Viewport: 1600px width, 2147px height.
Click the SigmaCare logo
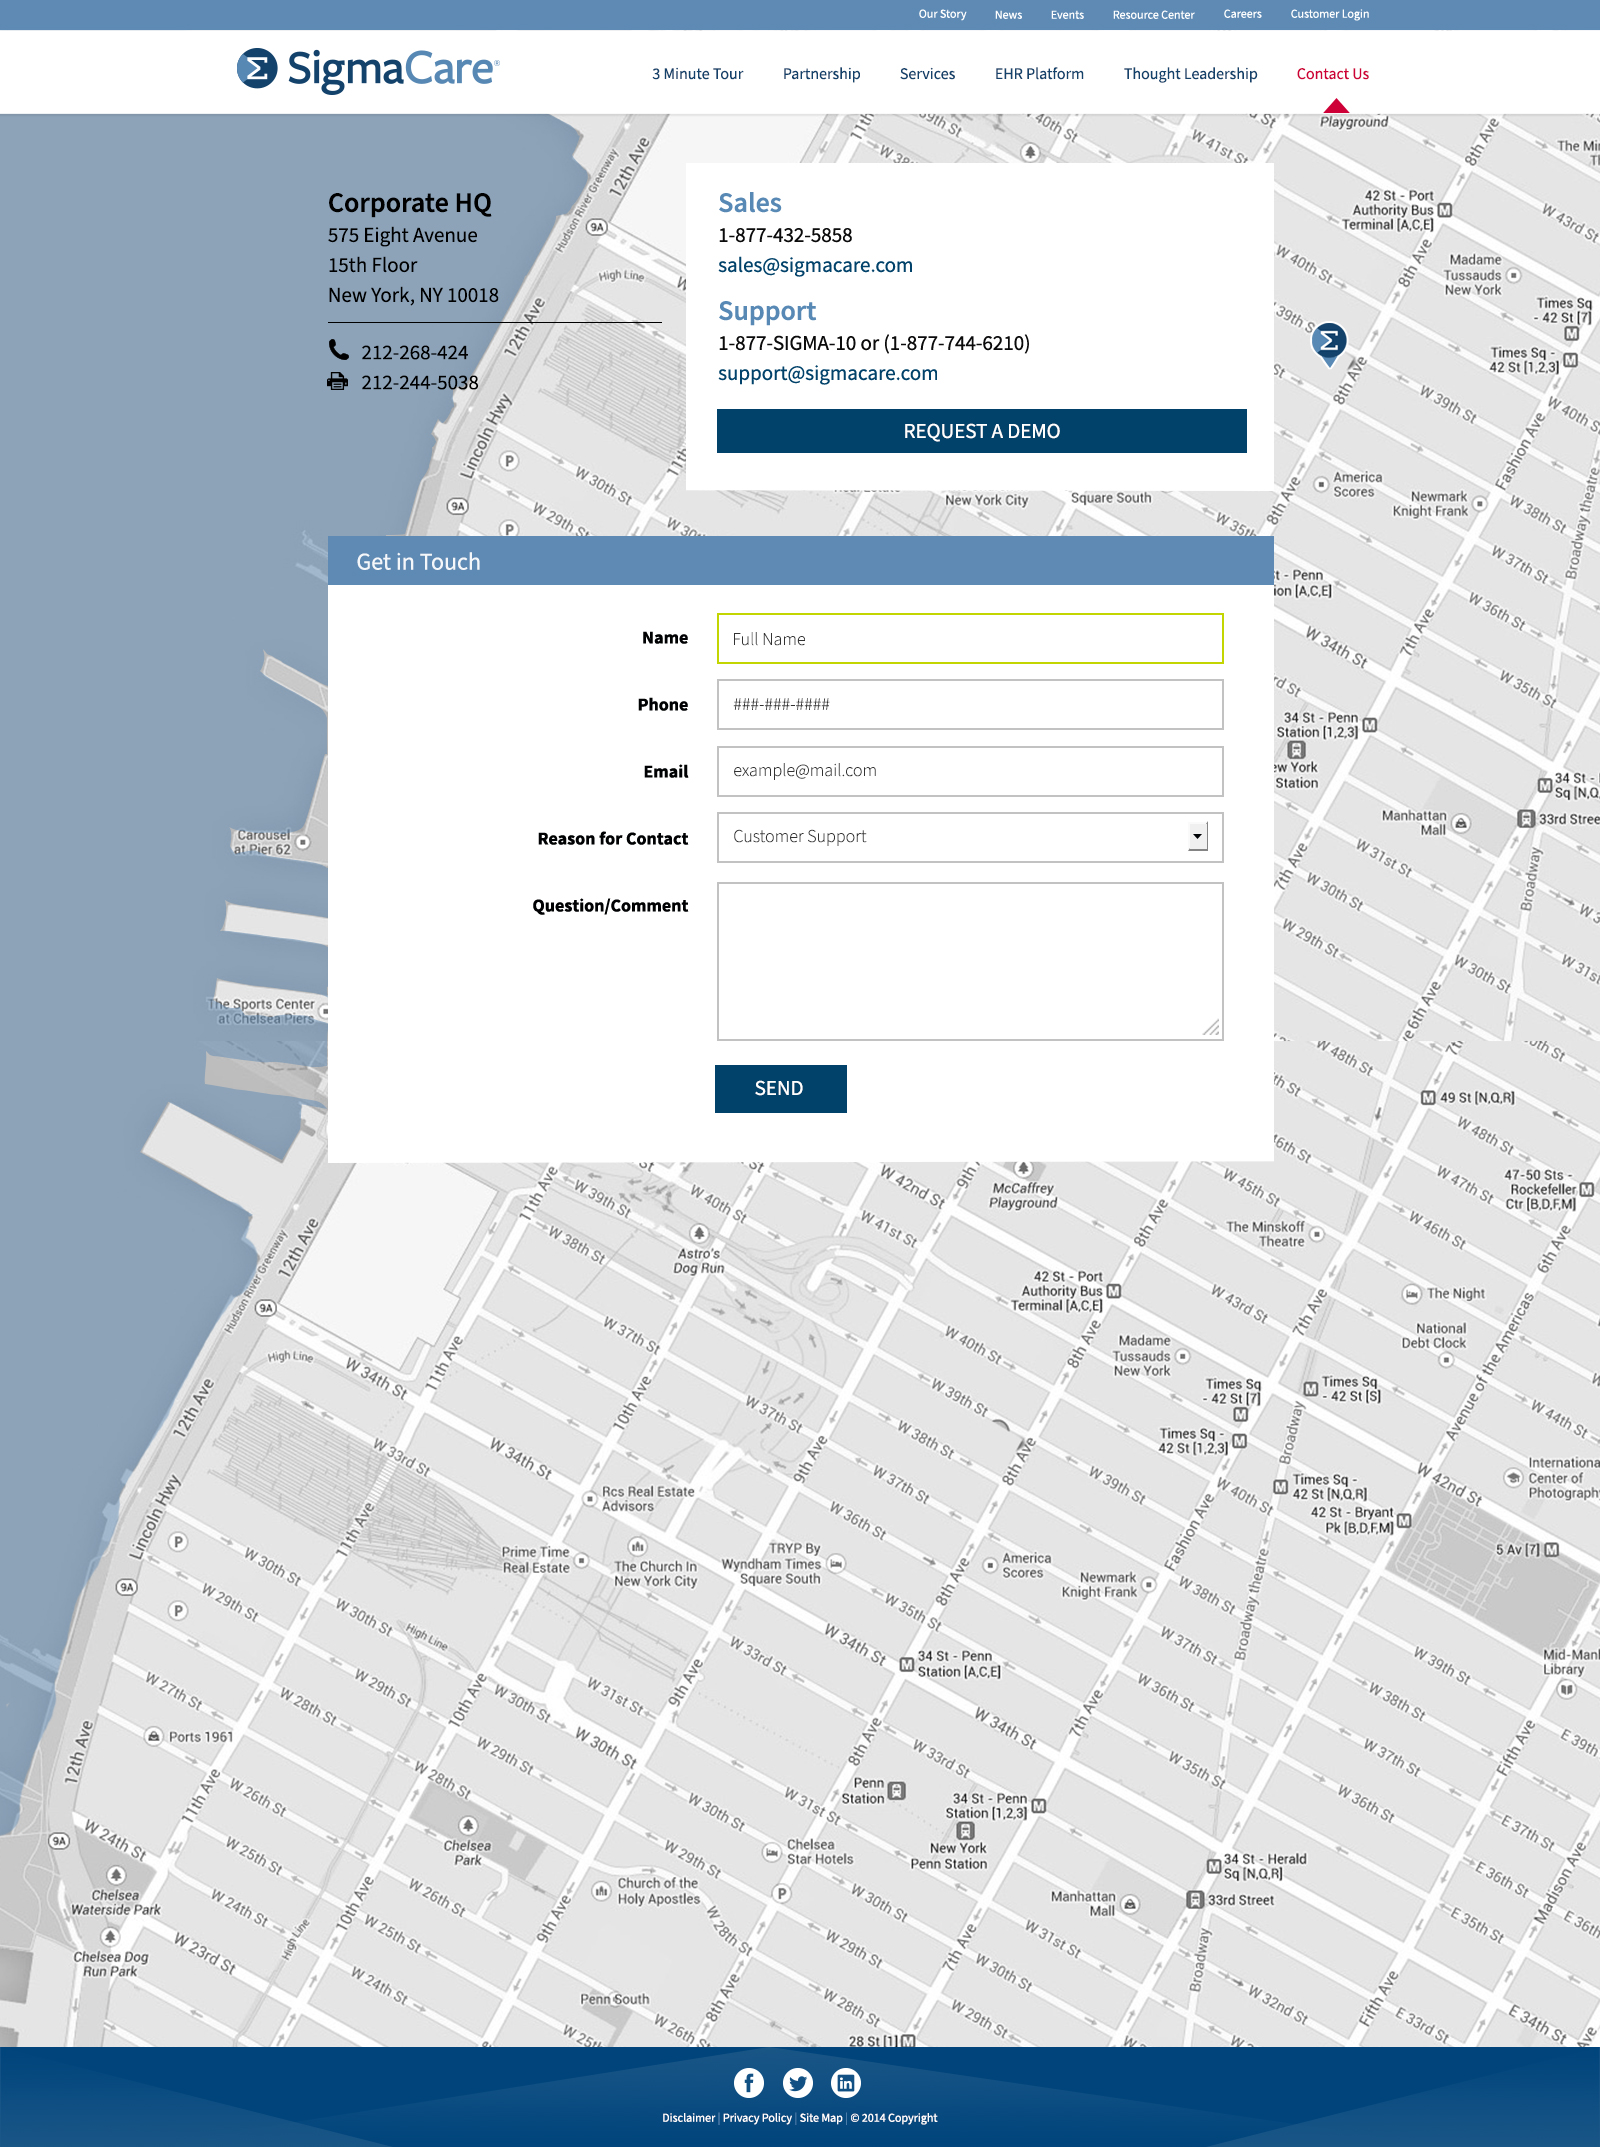click(x=367, y=70)
